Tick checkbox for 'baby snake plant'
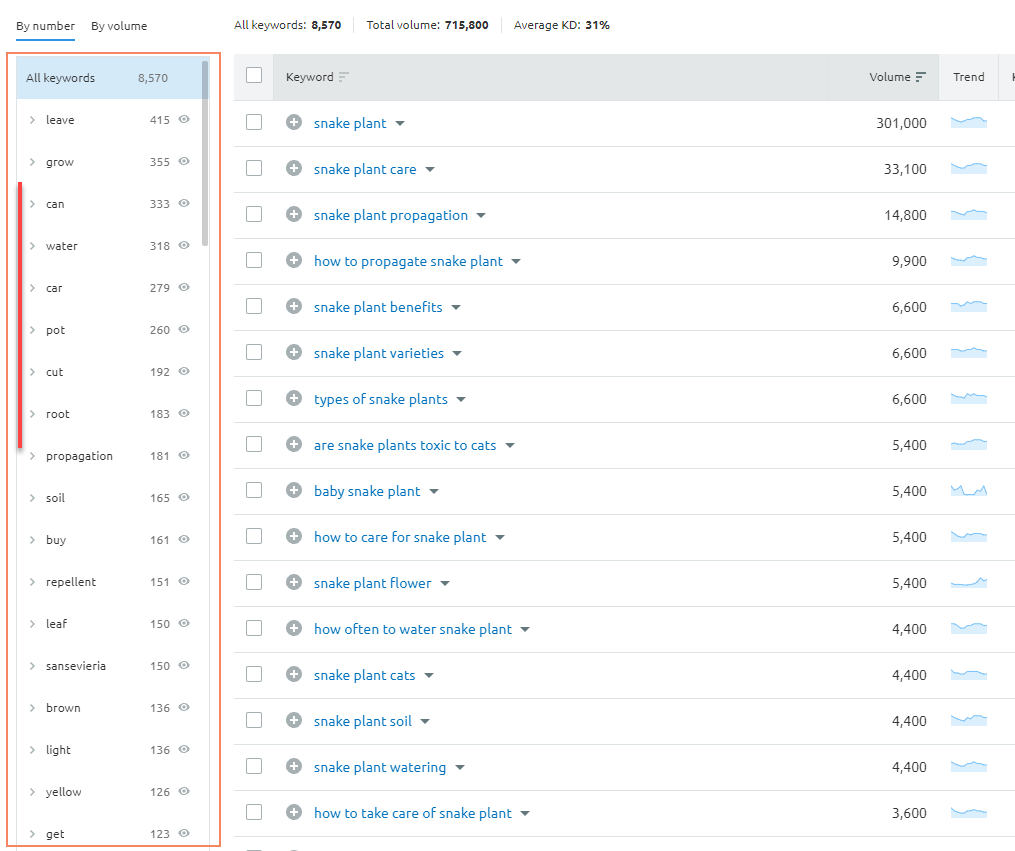The width and height of the screenshot is (1015, 851). coord(254,490)
